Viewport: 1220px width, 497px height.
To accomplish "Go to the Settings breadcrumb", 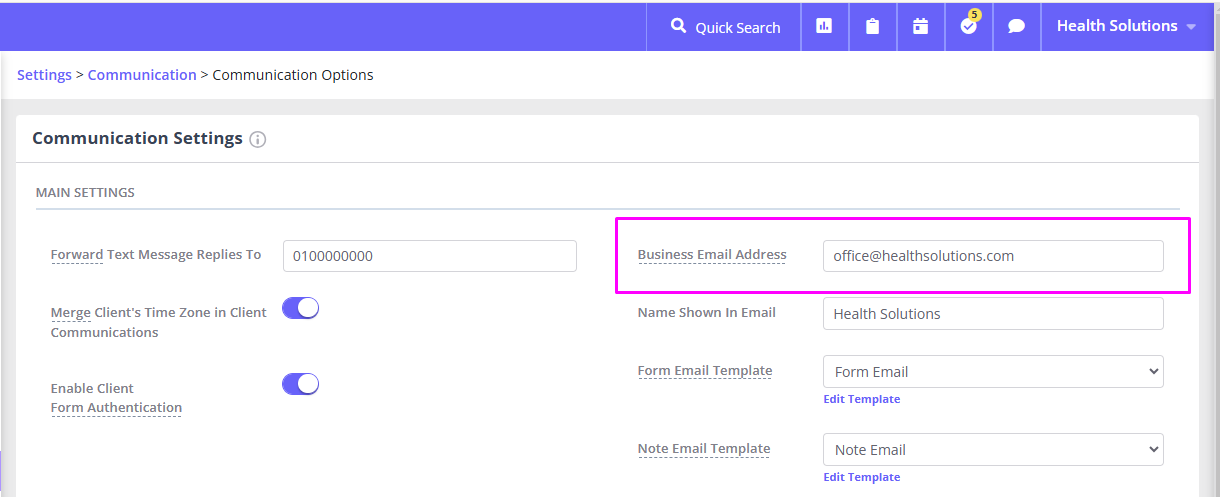I will coord(44,75).
